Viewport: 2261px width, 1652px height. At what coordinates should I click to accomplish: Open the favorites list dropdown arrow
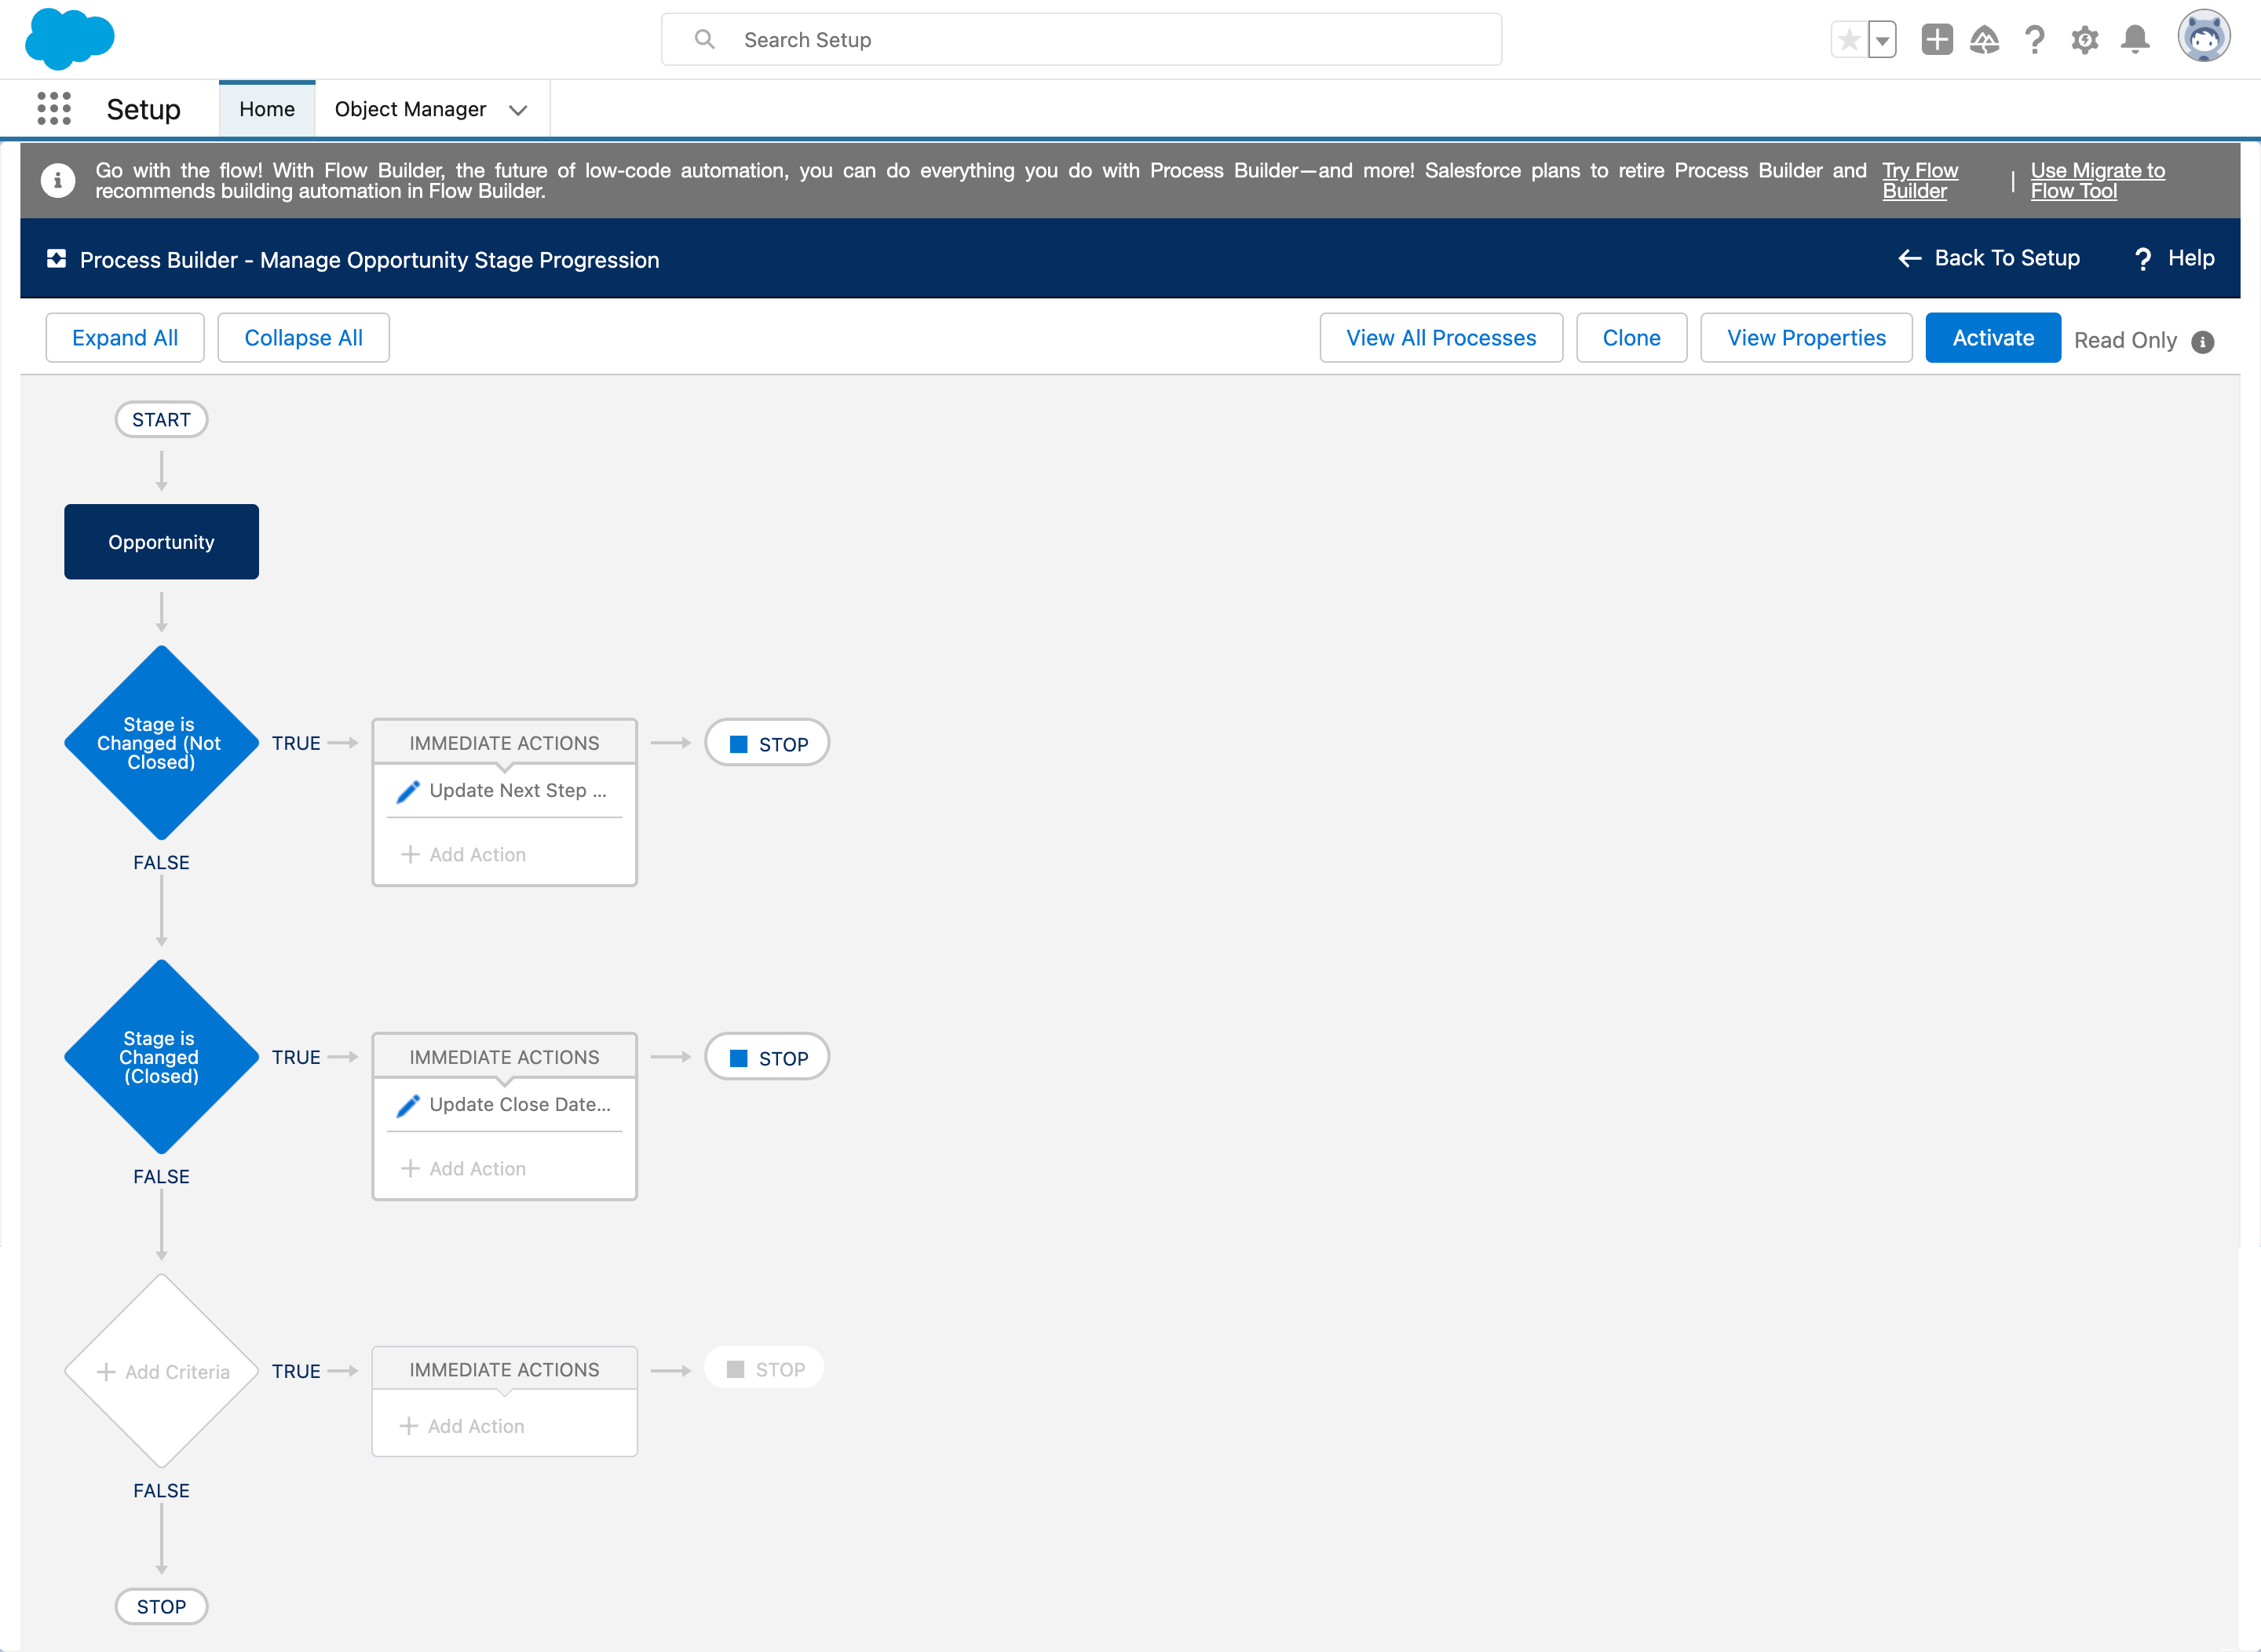click(x=1882, y=40)
